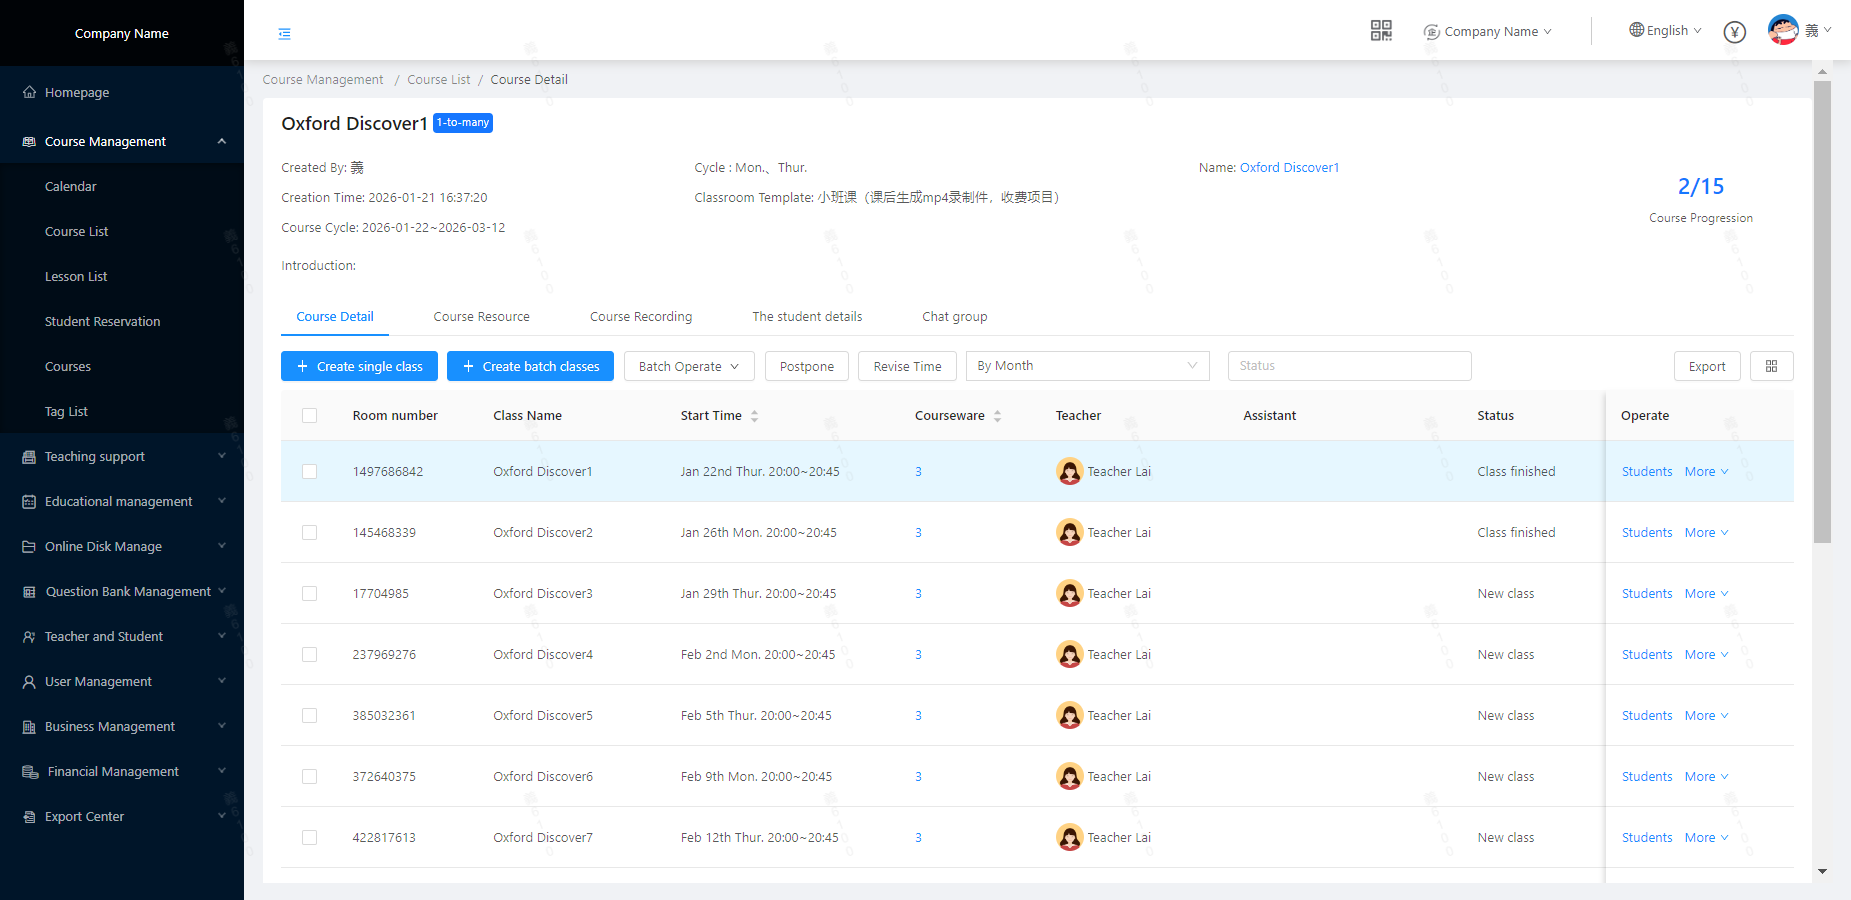Collapse the sidebar with the menu fold icon
This screenshot has height=900, width=1851.
coord(285,34)
